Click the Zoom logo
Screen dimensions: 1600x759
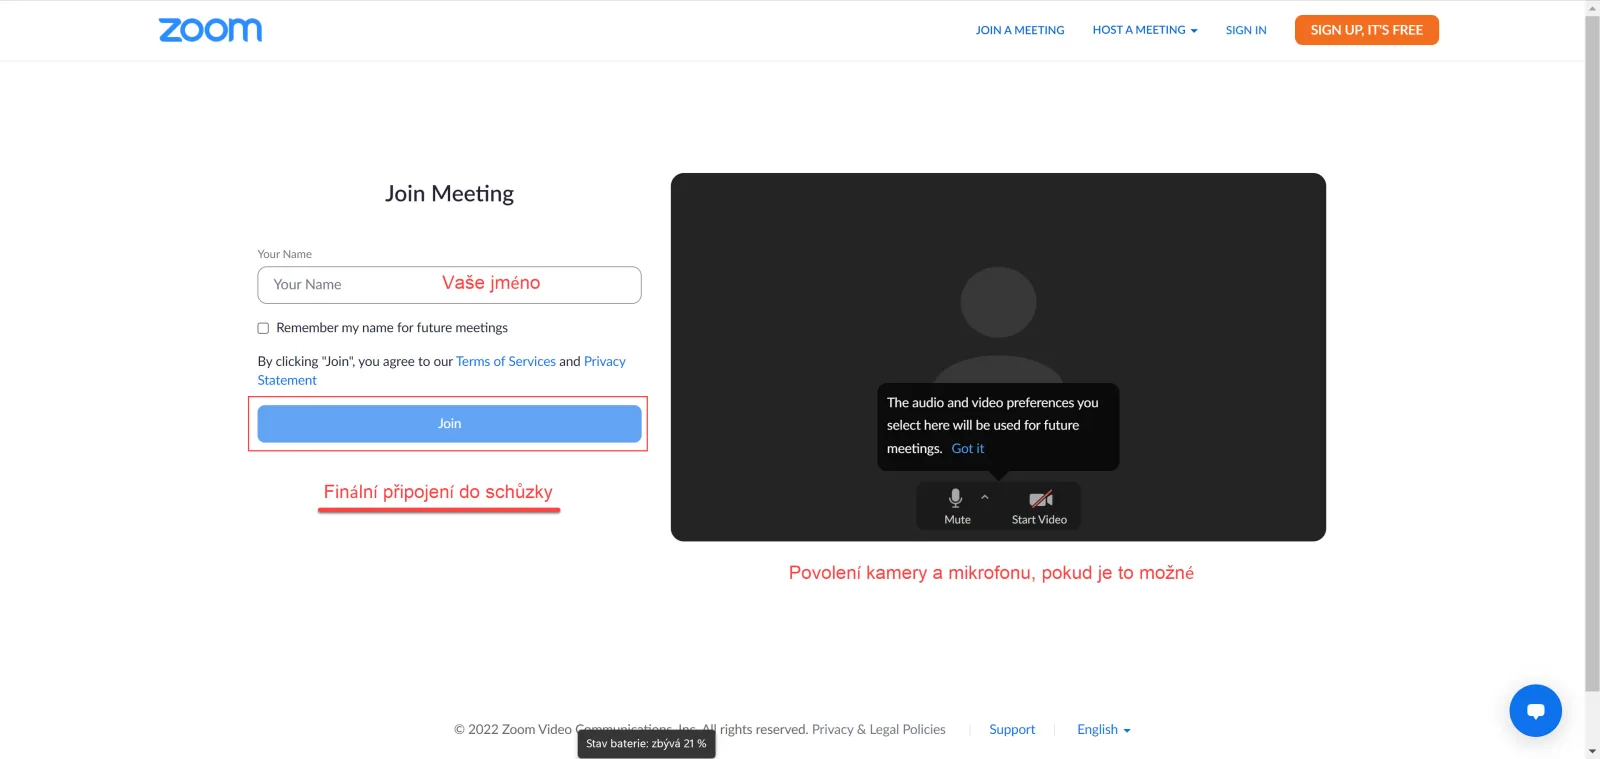click(x=210, y=30)
